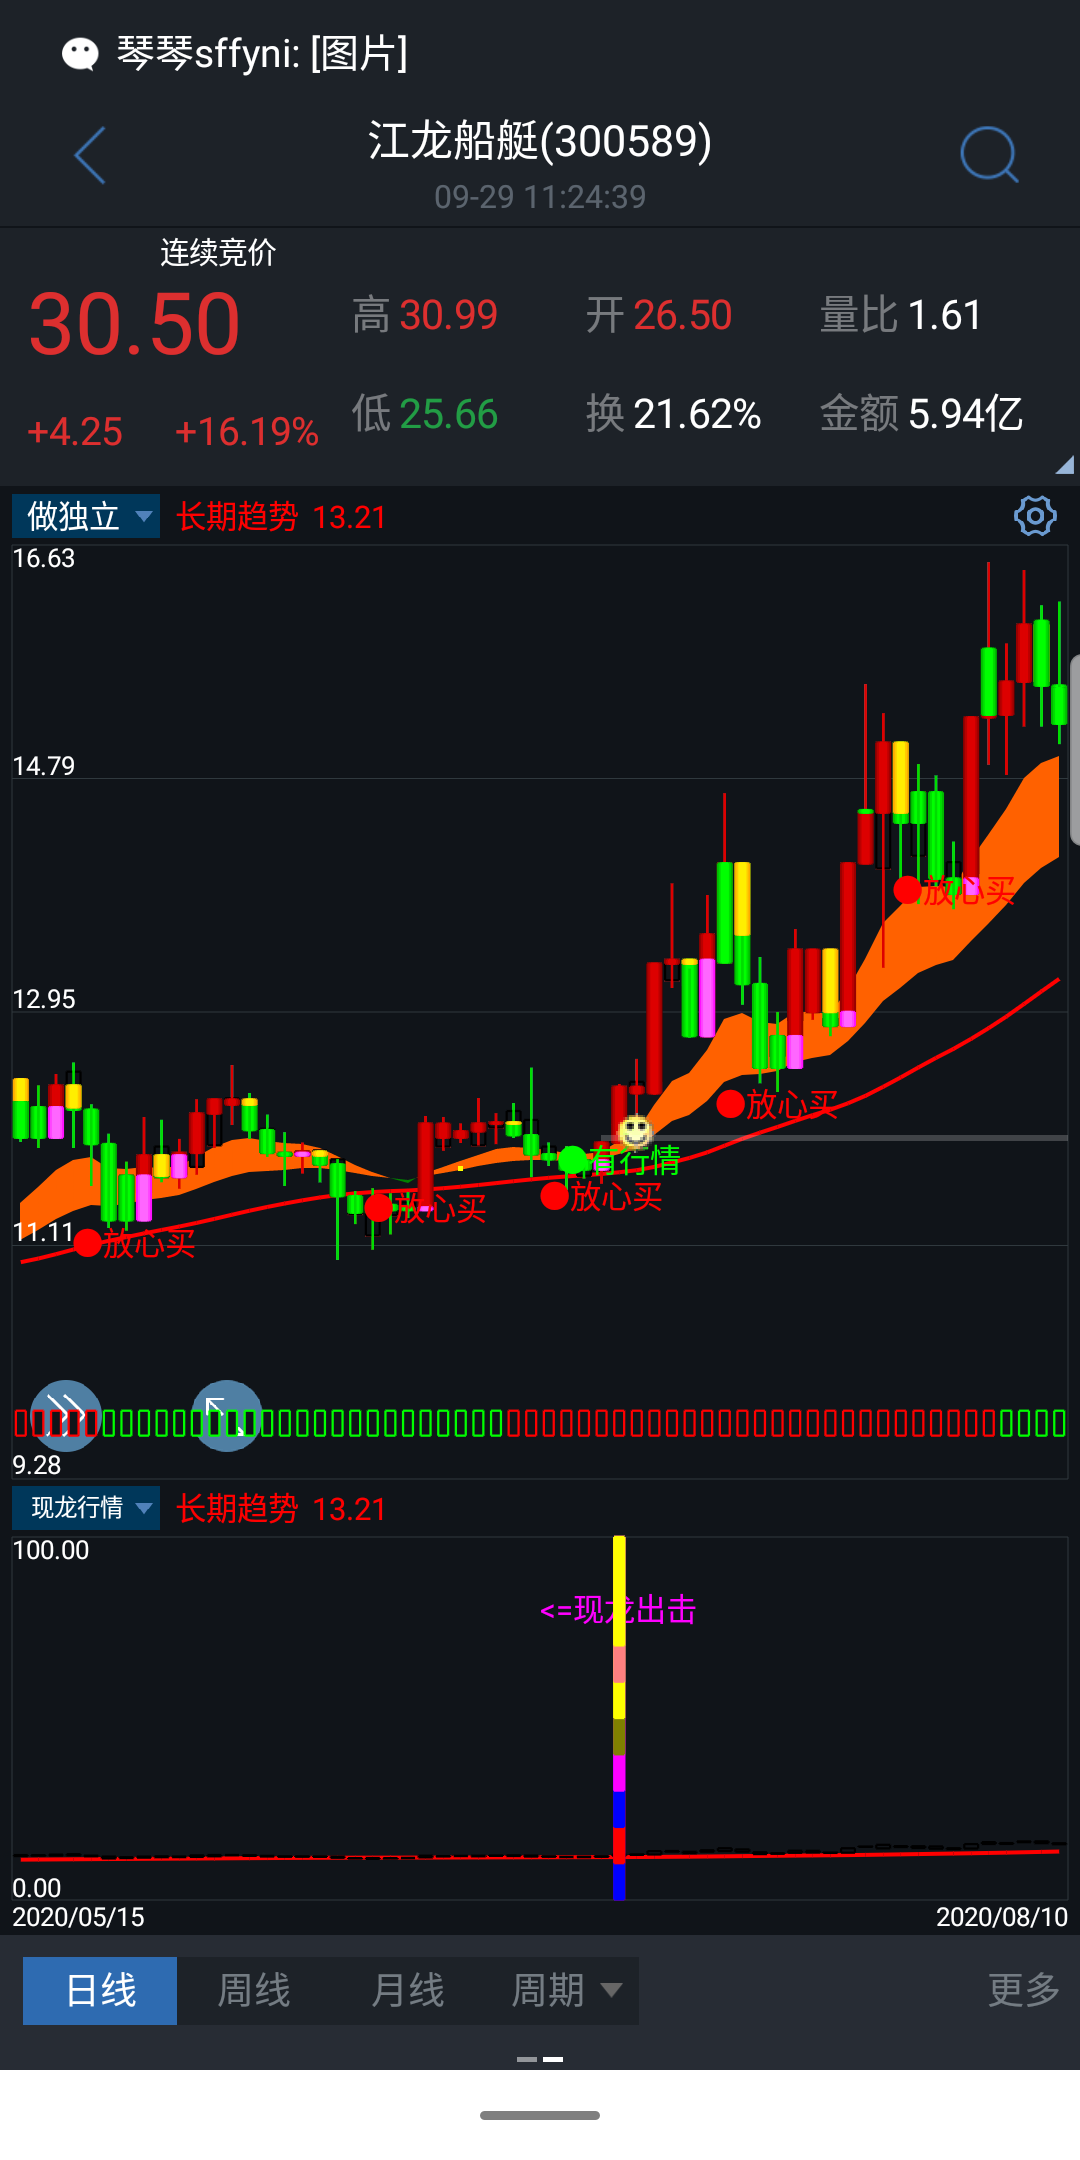1080x2160 pixels.
Task: Expand the 做独立 indicator dropdown
Action: pos(86,516)
